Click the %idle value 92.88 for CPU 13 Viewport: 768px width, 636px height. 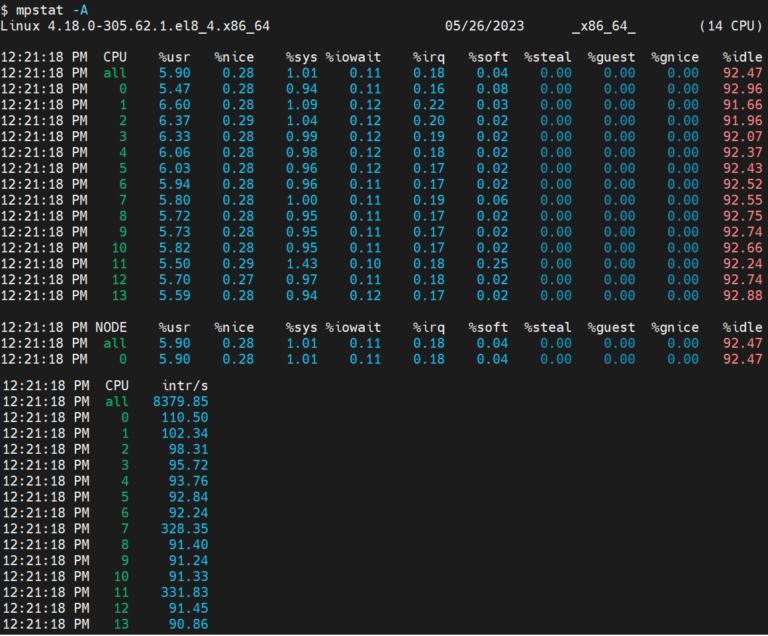(x=742, y=295)
